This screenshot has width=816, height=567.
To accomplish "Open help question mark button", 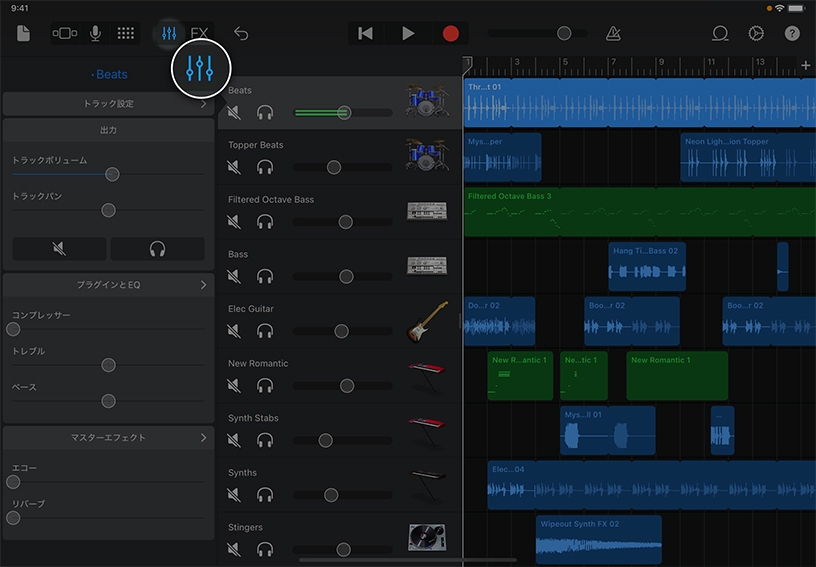I will tap(792, 33).
